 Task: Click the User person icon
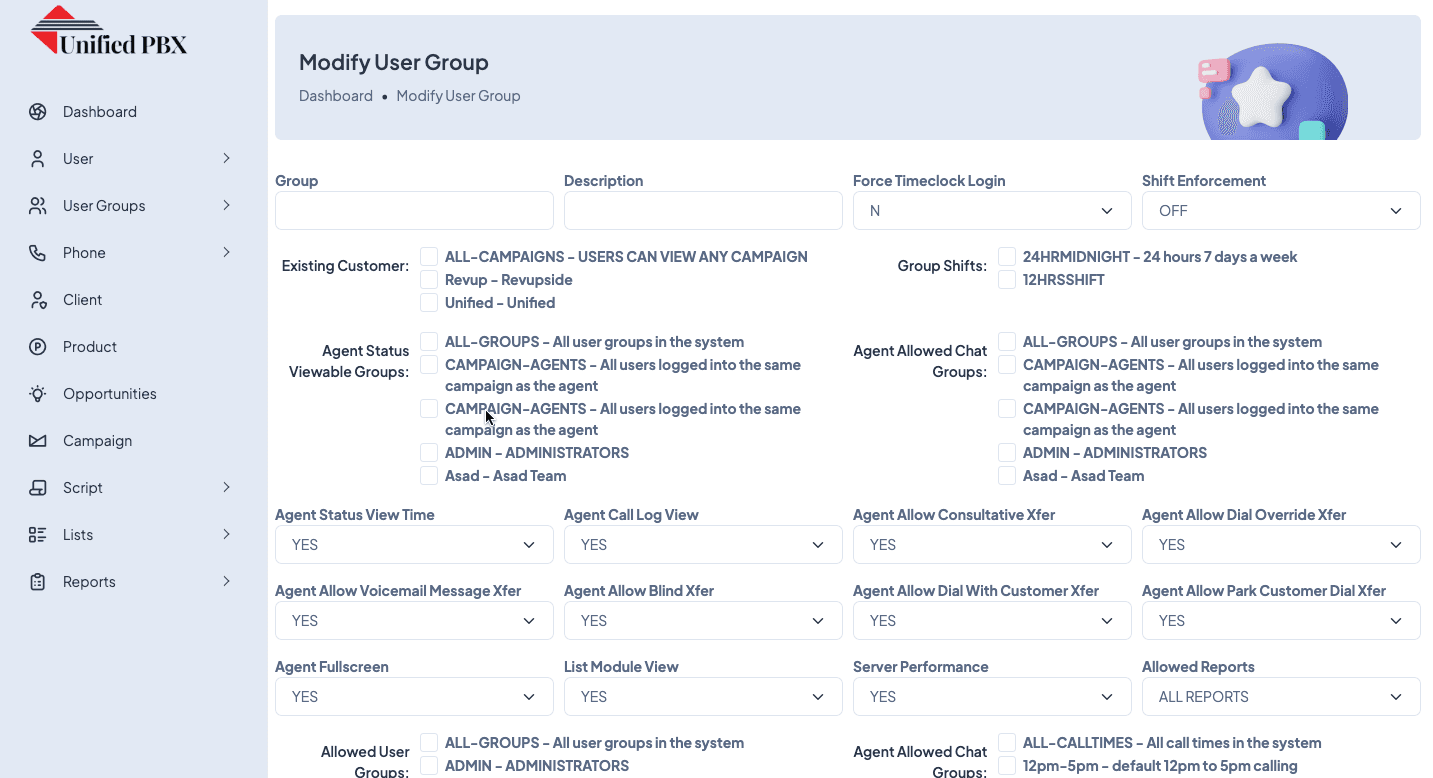38,159
